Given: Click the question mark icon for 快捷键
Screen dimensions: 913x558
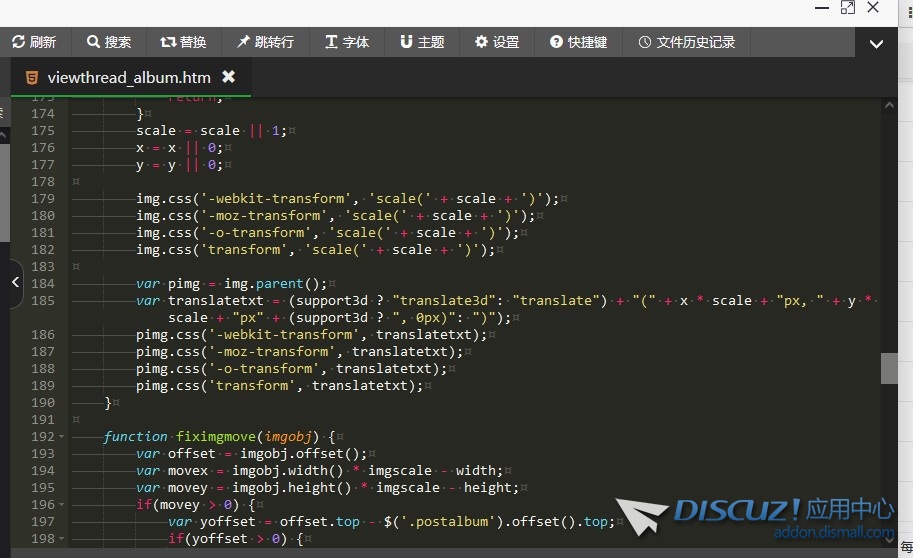Looking at the screenshot, I should [556, 42].
